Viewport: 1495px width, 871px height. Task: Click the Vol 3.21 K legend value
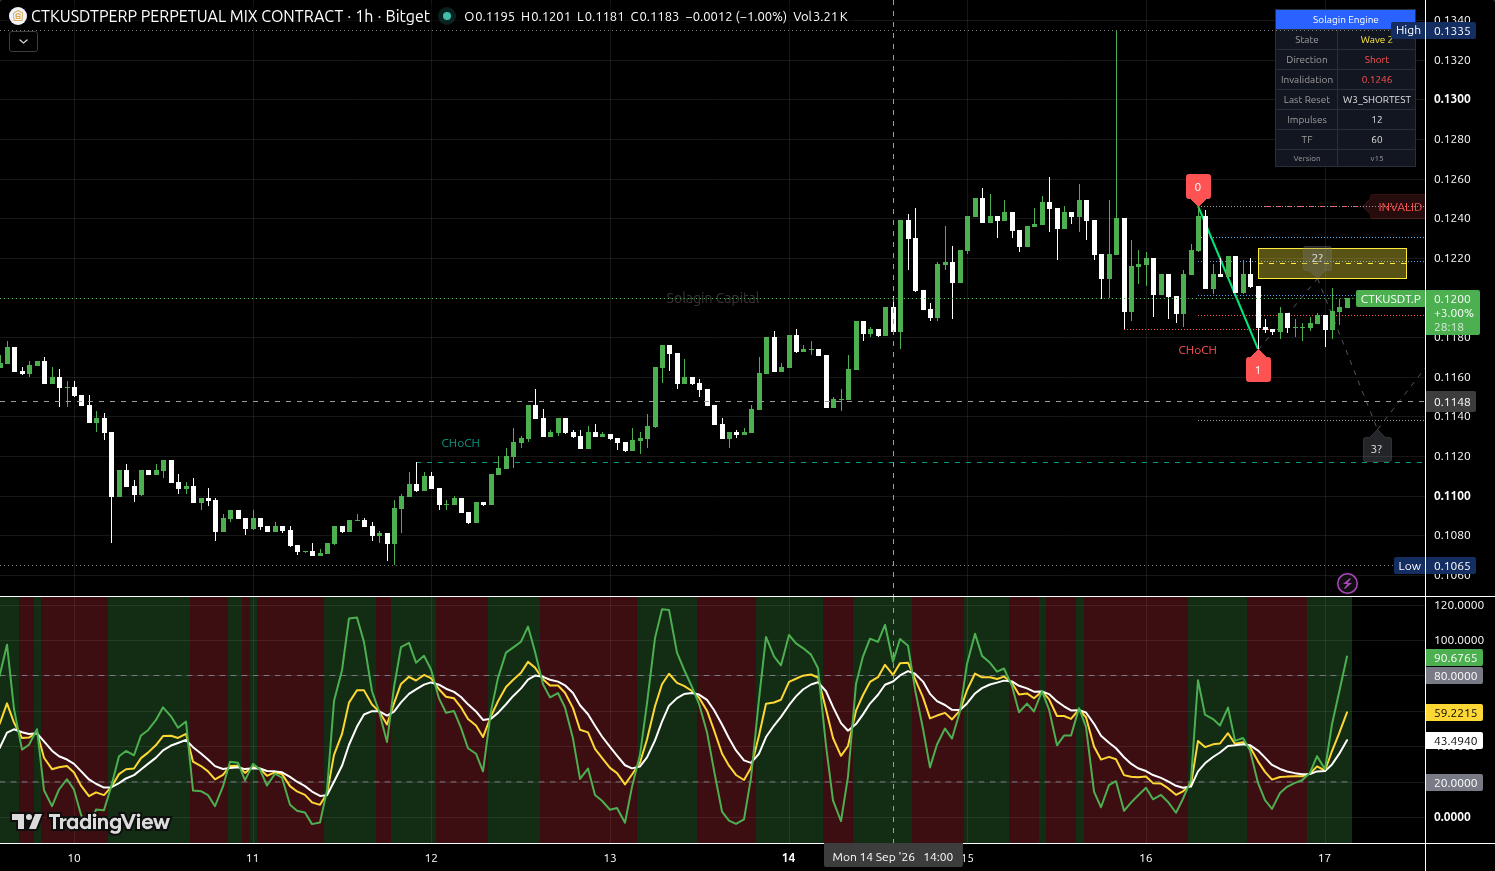coord(820,16)
